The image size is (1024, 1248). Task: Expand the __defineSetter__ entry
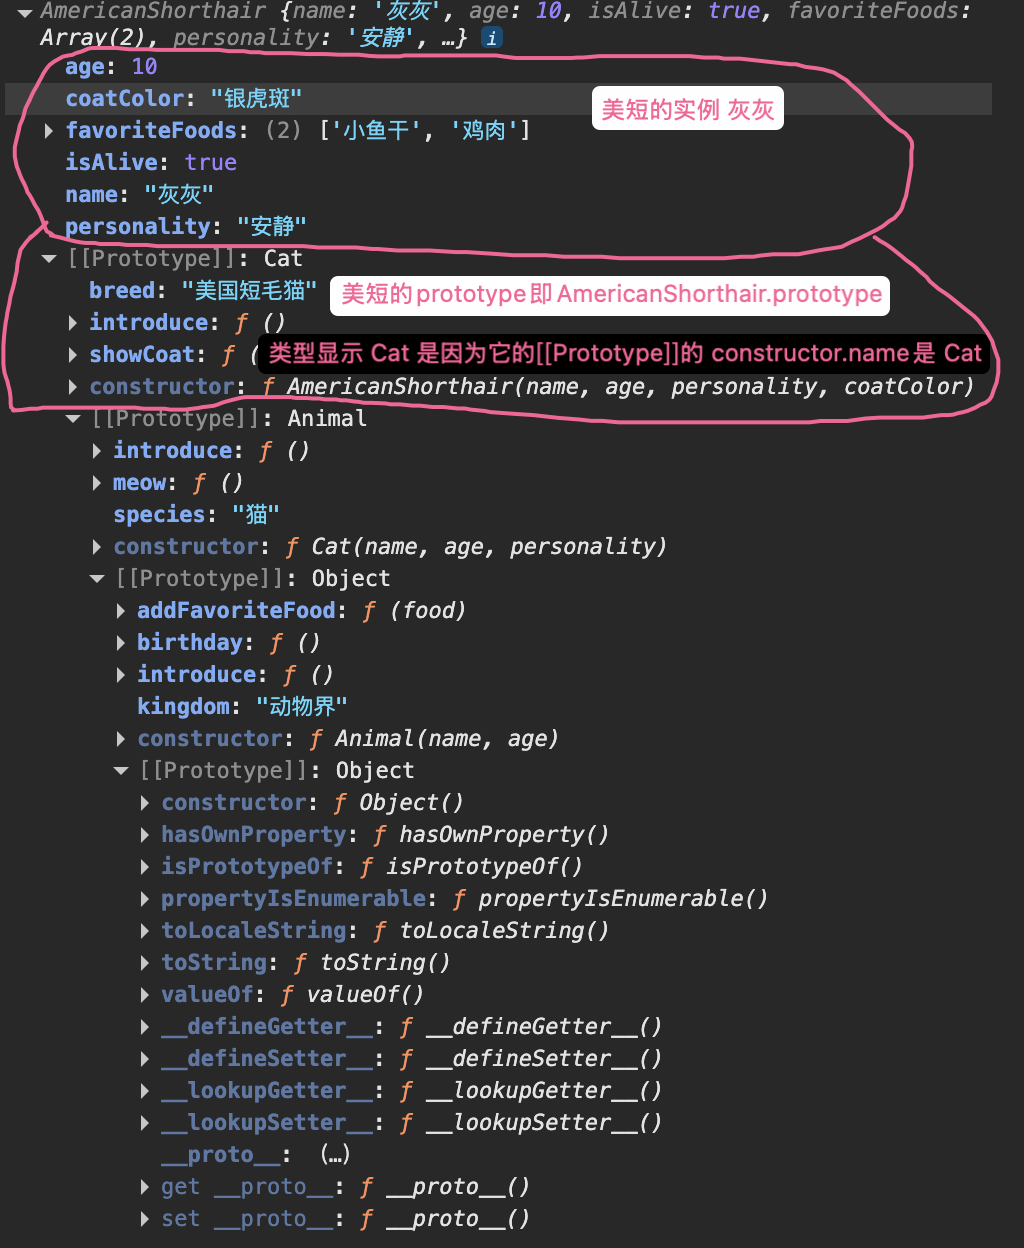pos(145,1059)
